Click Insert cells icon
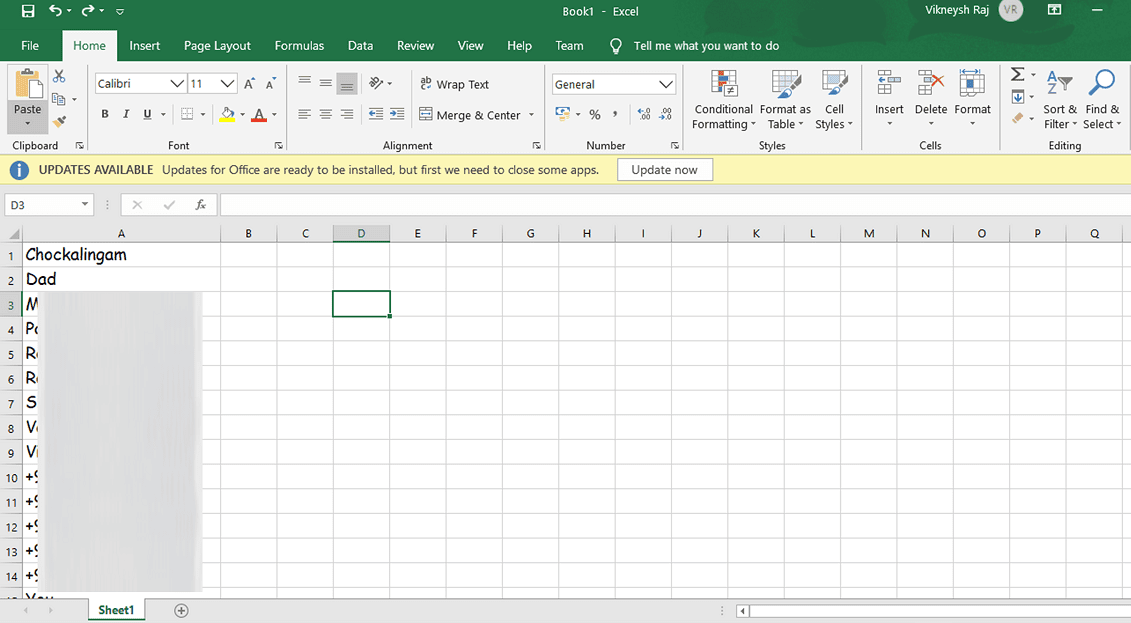 (889, 84)
